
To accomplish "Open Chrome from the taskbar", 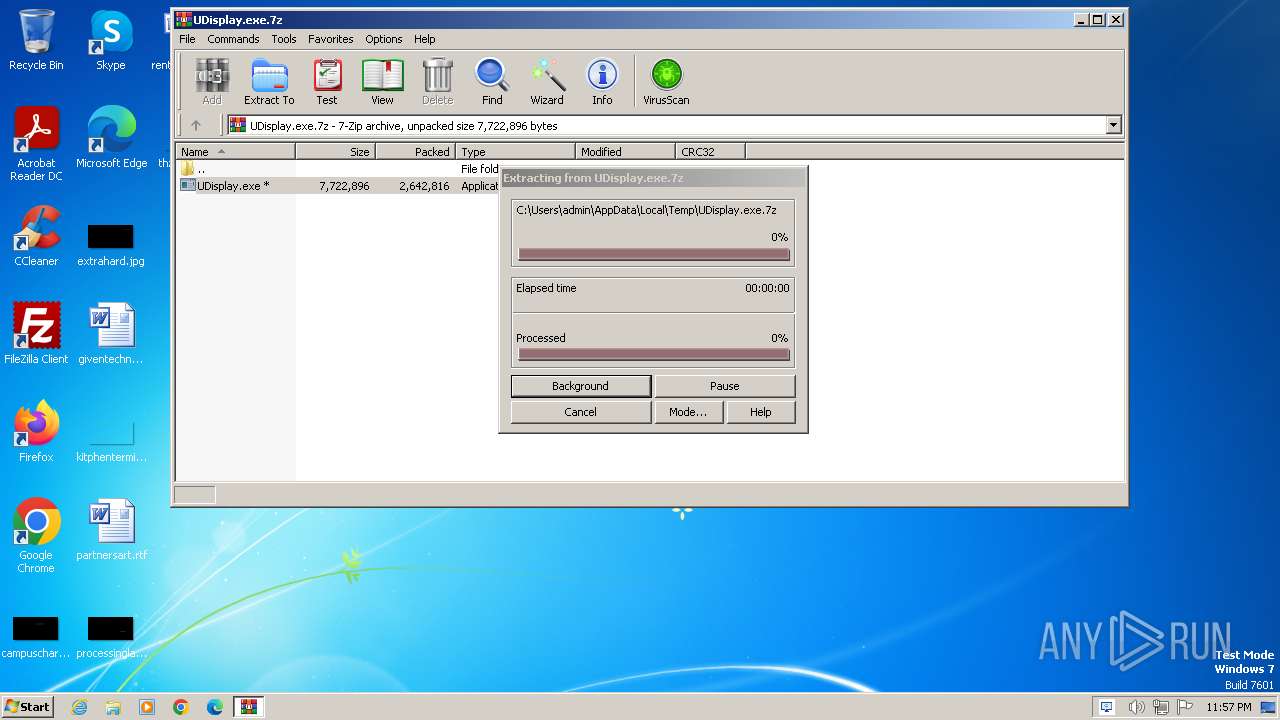I will [x=181, y=707].
